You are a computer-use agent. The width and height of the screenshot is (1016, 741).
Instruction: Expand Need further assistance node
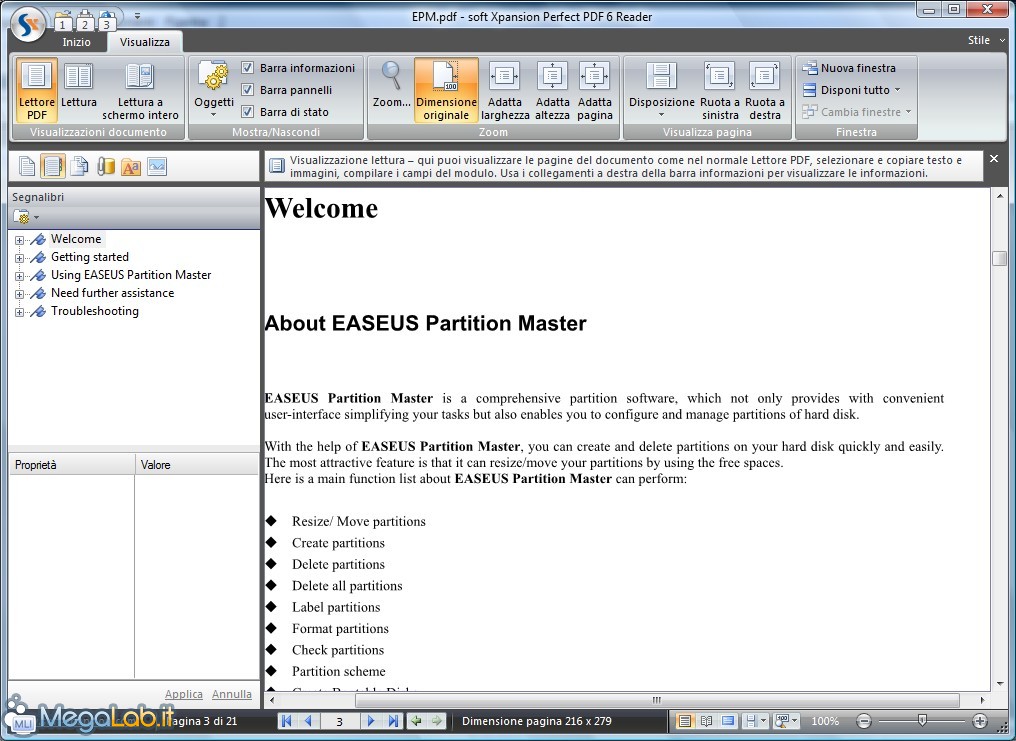click(x=19, y=294)
